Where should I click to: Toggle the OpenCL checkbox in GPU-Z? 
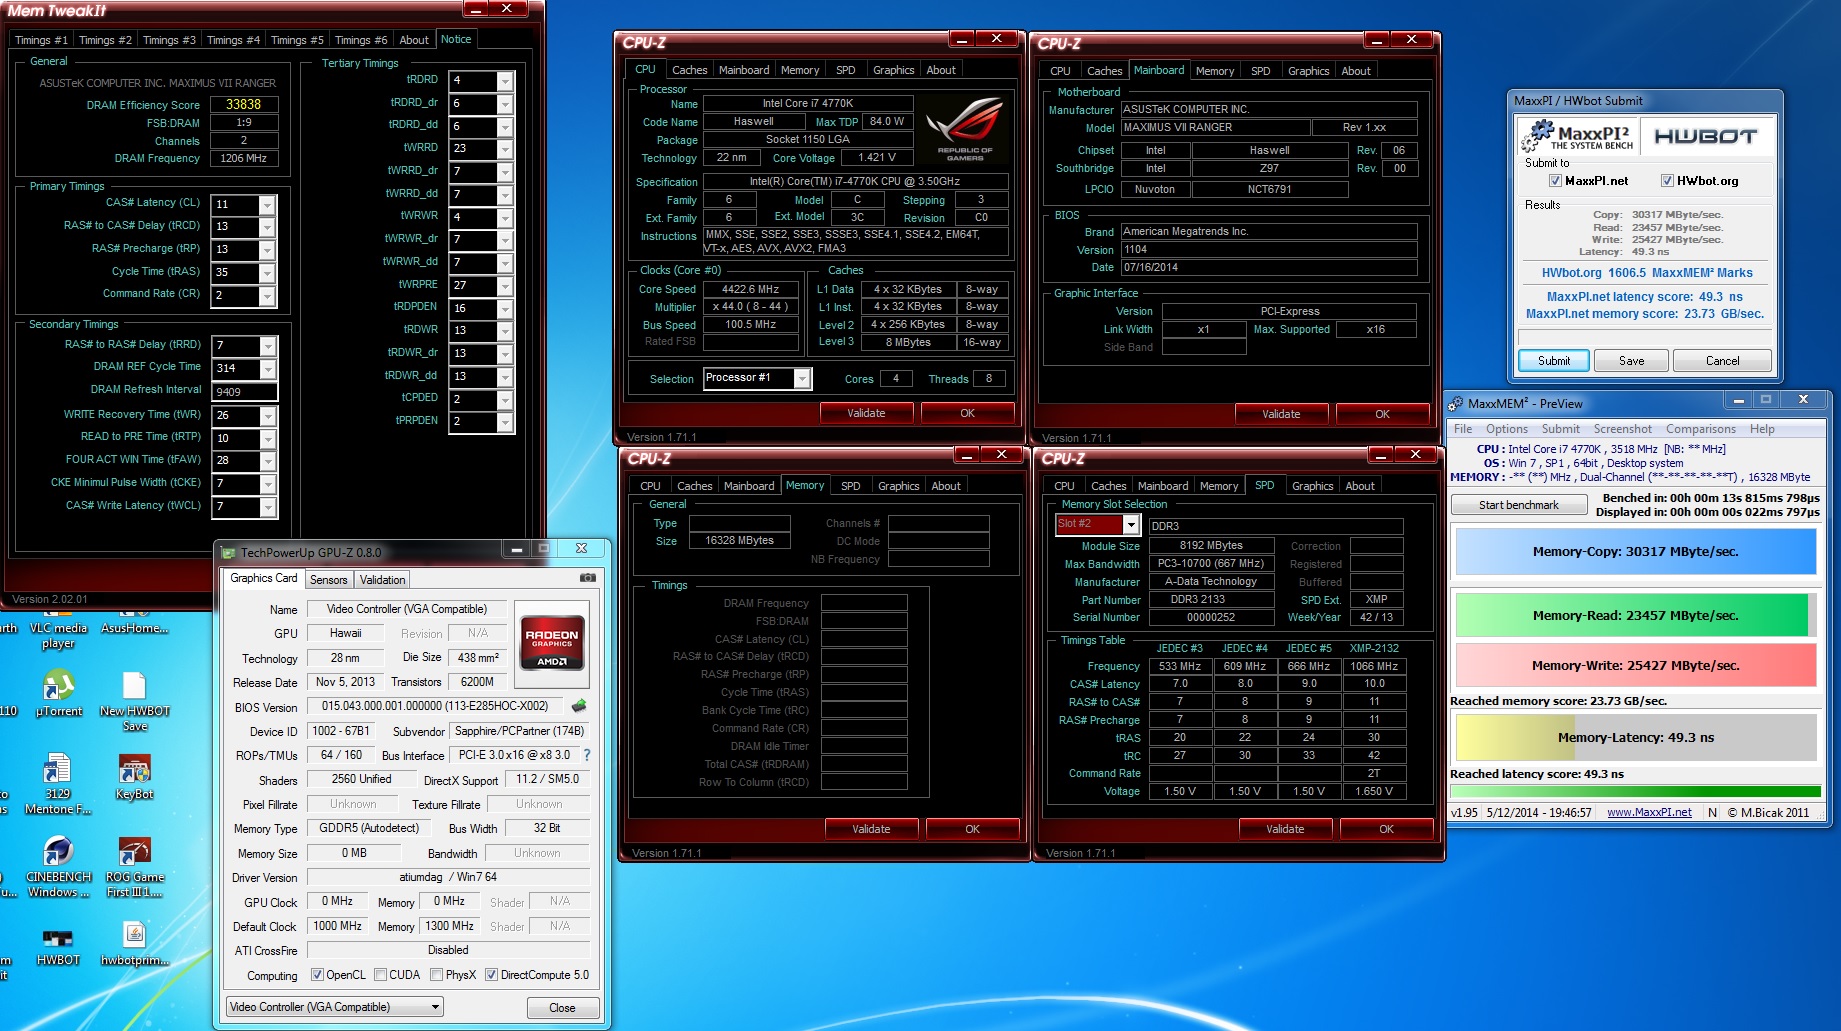(317, 975)
